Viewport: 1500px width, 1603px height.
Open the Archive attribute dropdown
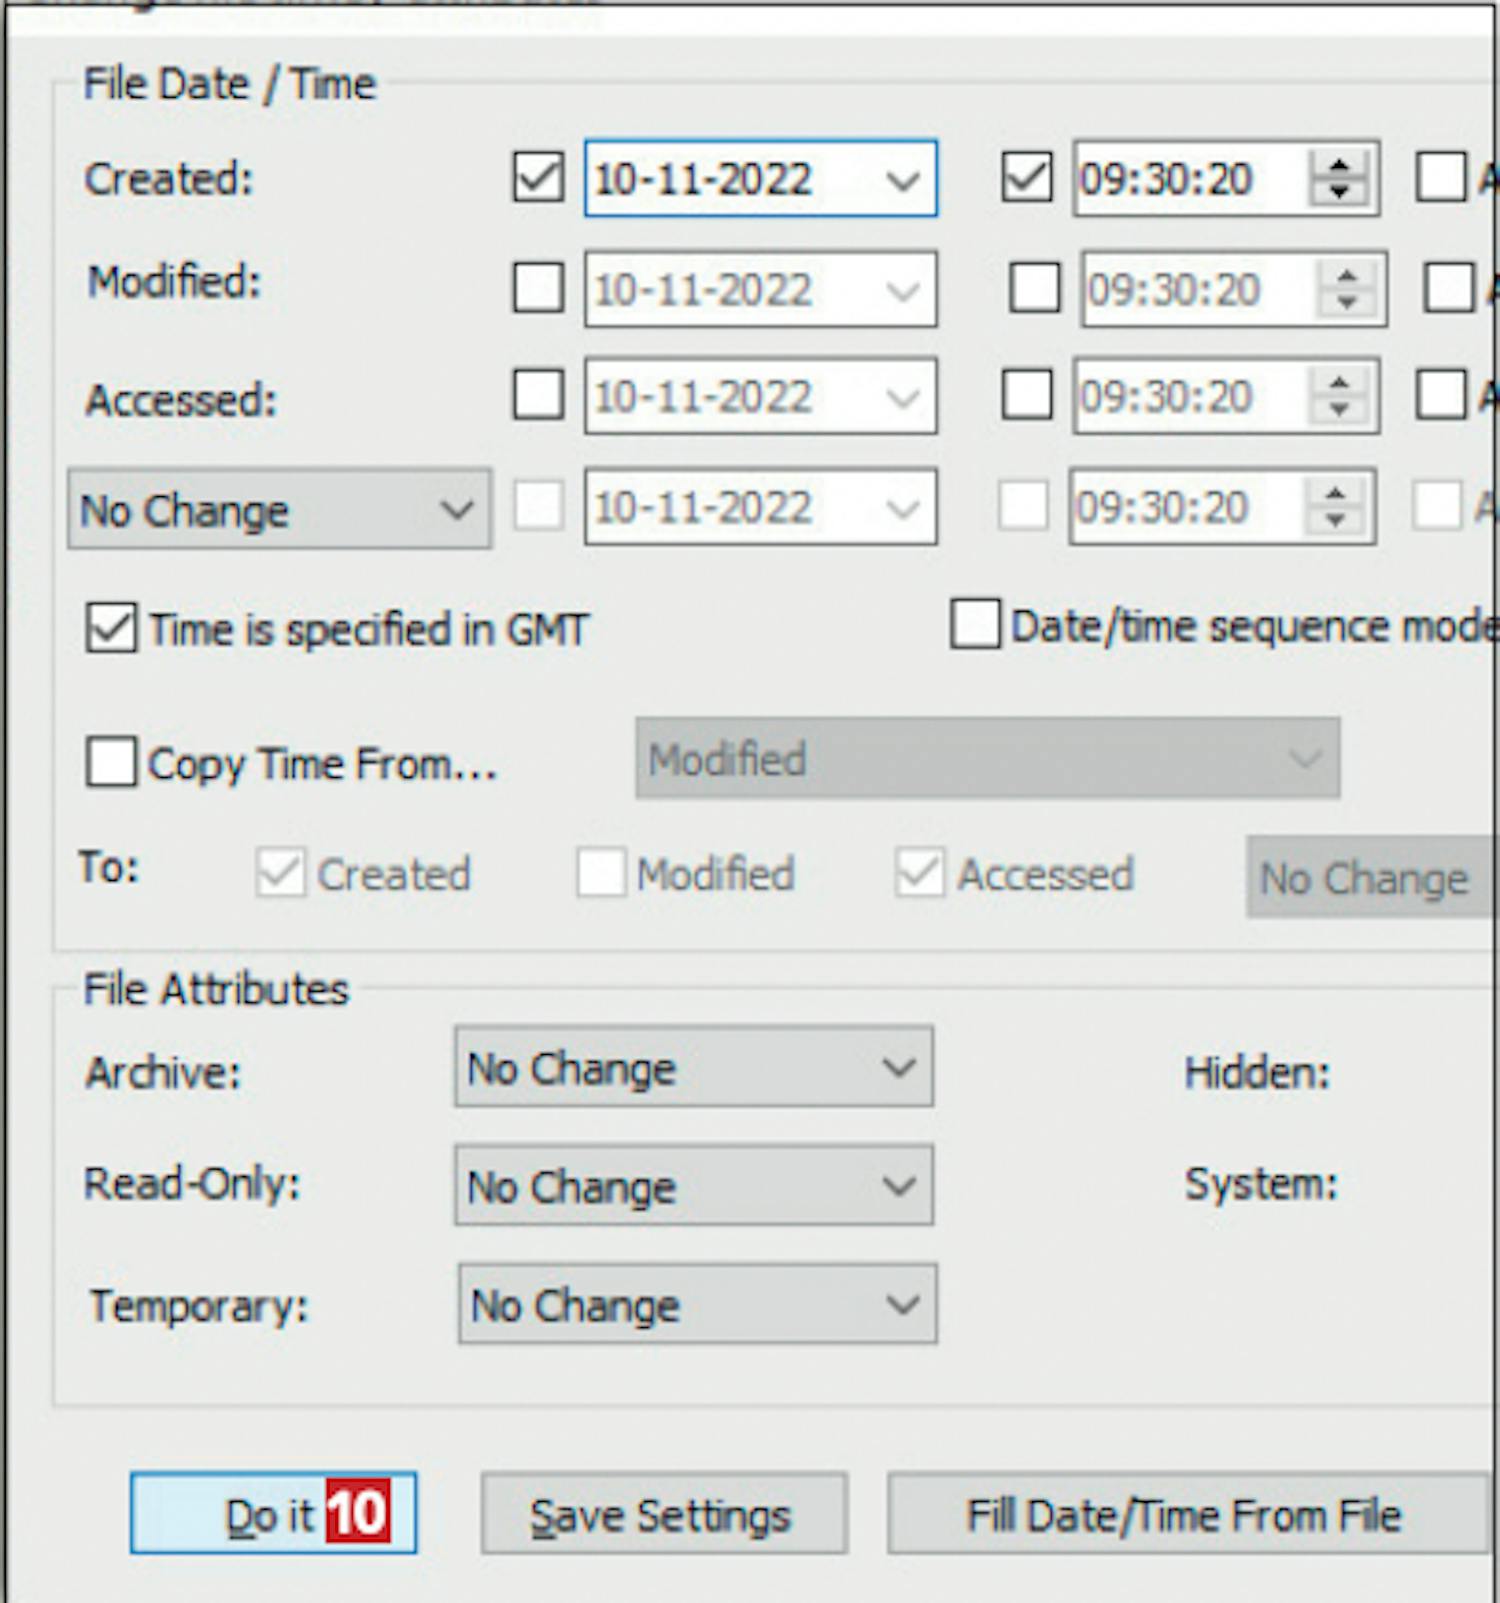click(x=693, y=1067)
